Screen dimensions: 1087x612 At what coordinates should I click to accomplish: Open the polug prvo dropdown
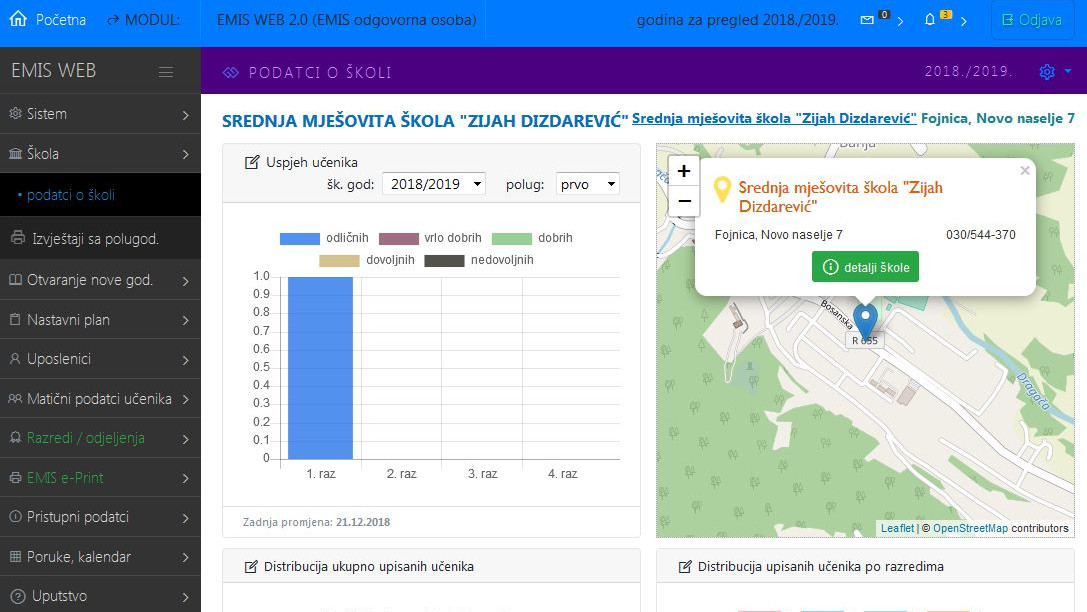coord(587,184)
